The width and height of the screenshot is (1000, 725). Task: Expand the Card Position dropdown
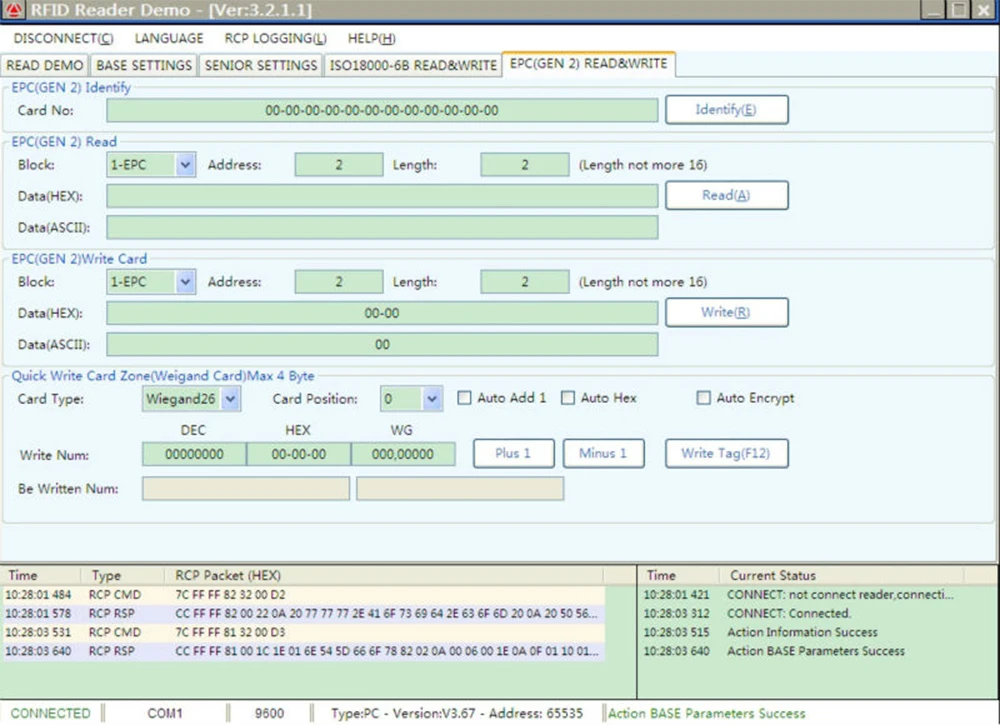(x=432, y=399)
